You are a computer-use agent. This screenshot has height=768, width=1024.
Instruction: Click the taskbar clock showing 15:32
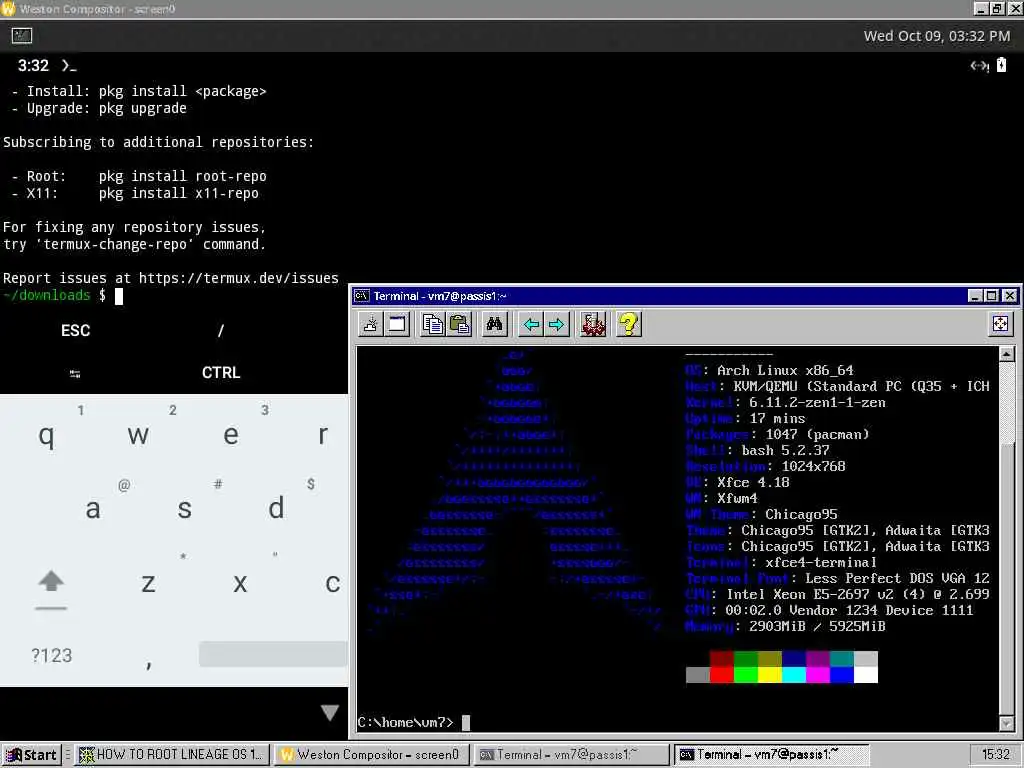point(995,755)
